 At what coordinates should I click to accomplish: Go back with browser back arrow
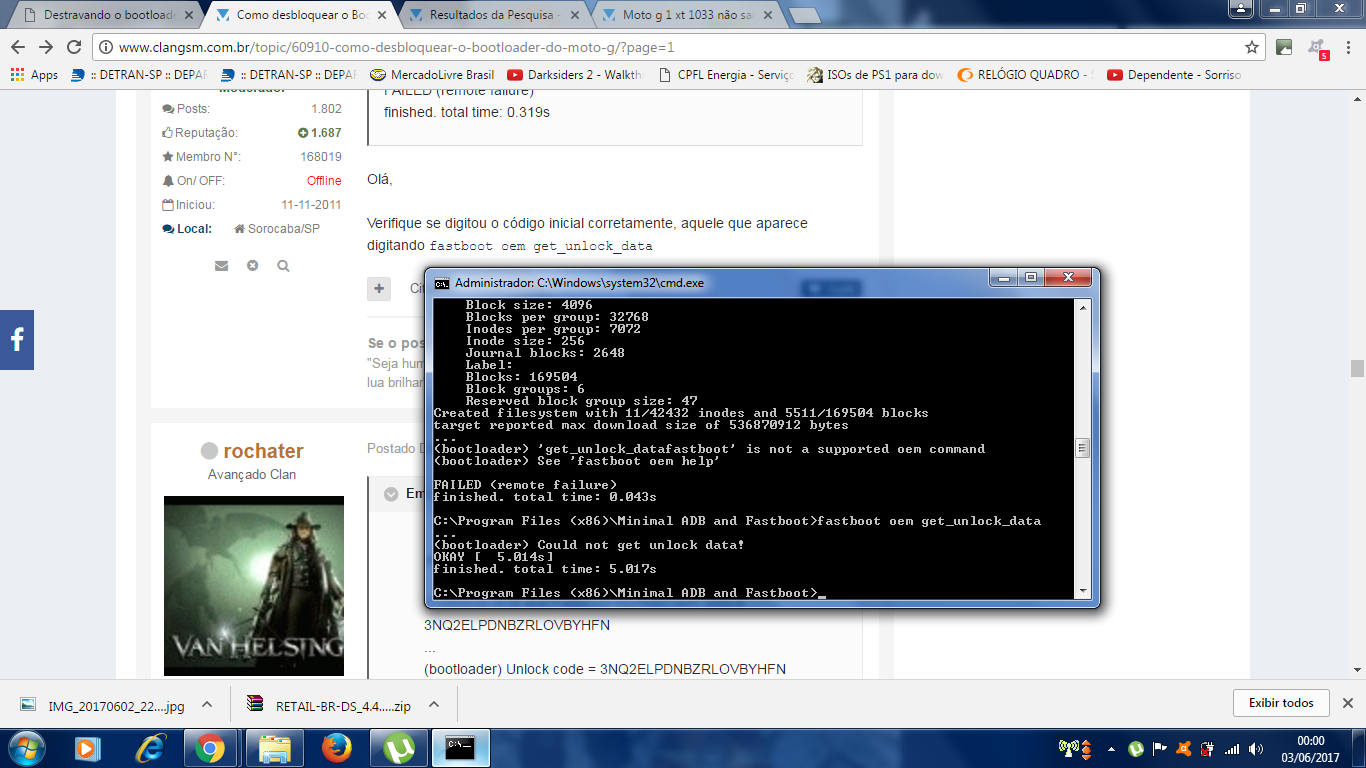pyautogui.click(x=19, y=47)
